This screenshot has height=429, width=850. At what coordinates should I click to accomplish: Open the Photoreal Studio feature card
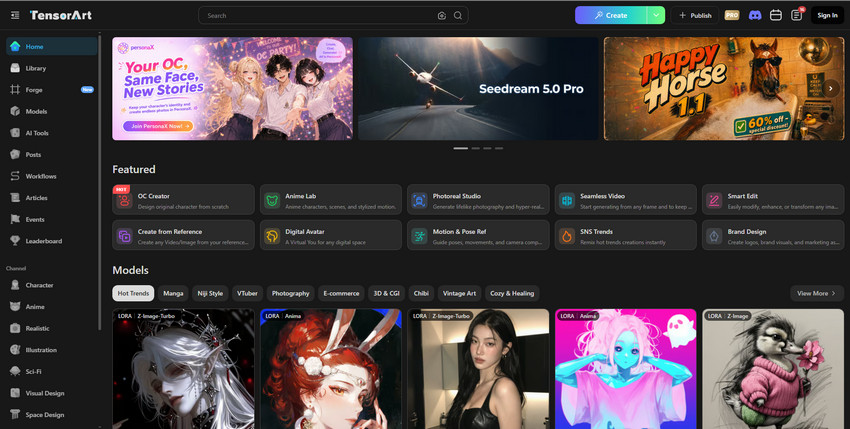pyautogui.click(x=478, y=200)
